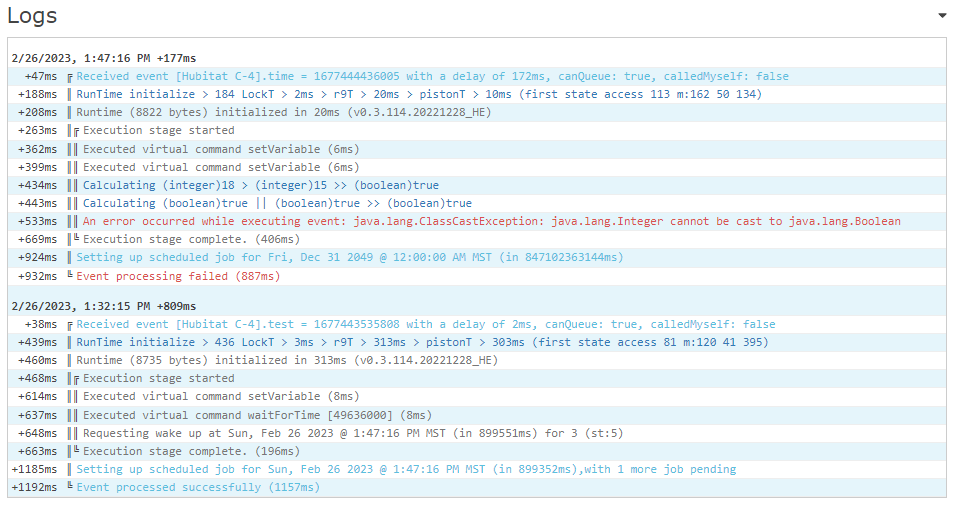Select the Calculating (integer)18 > (integer)15 line
This screenshot has width=959, height=518.
pyautogui.click(x=261, y=185)
